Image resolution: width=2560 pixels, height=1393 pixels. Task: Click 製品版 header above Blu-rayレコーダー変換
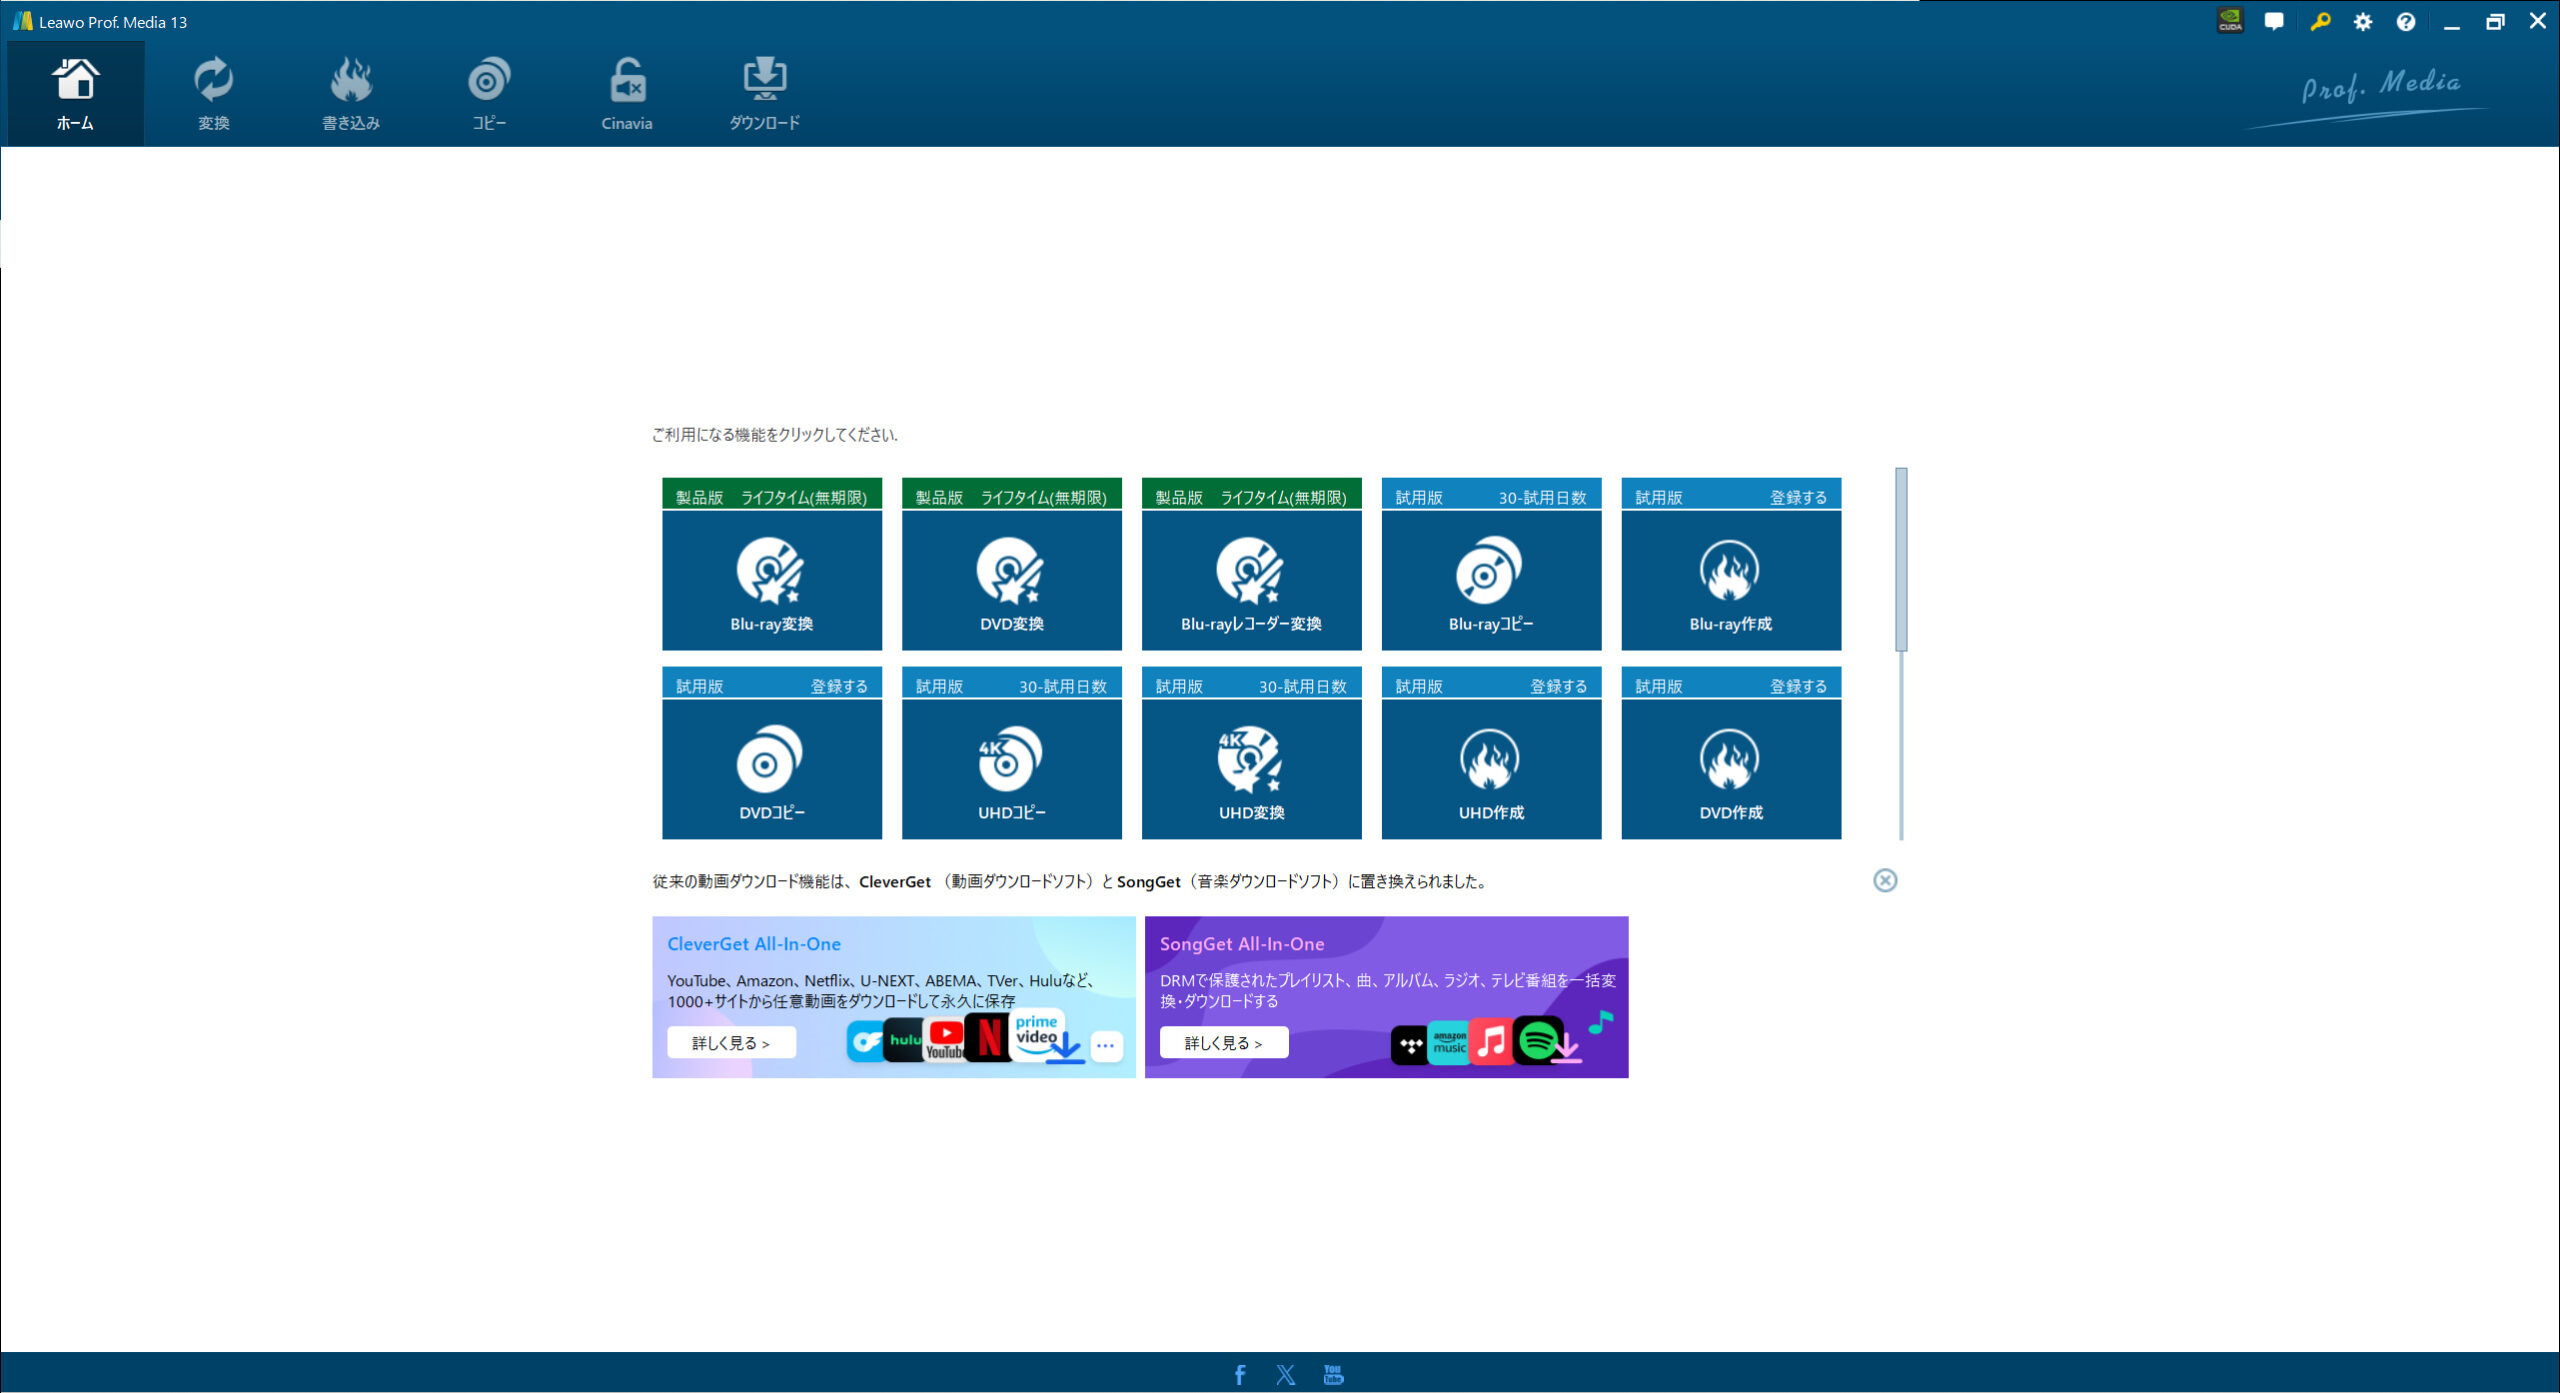point(1252,494)
